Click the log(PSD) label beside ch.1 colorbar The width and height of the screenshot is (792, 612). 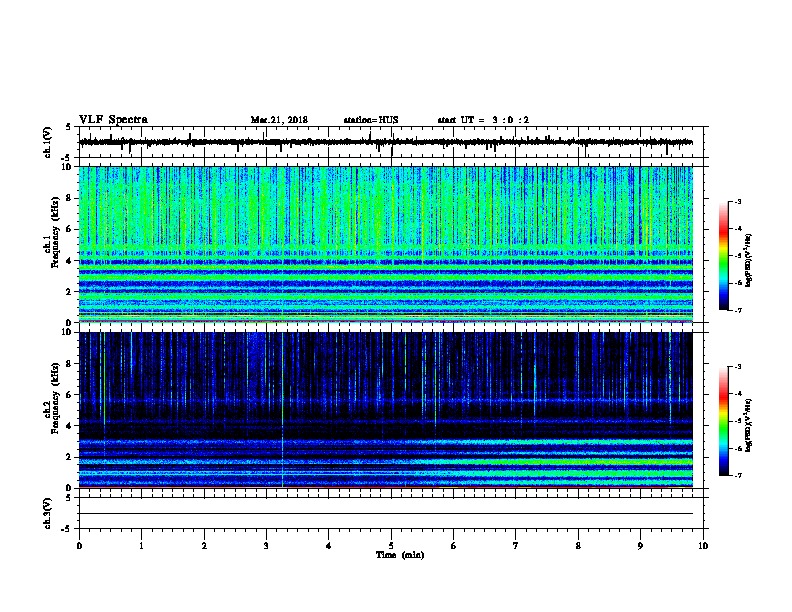pos(749,260)
